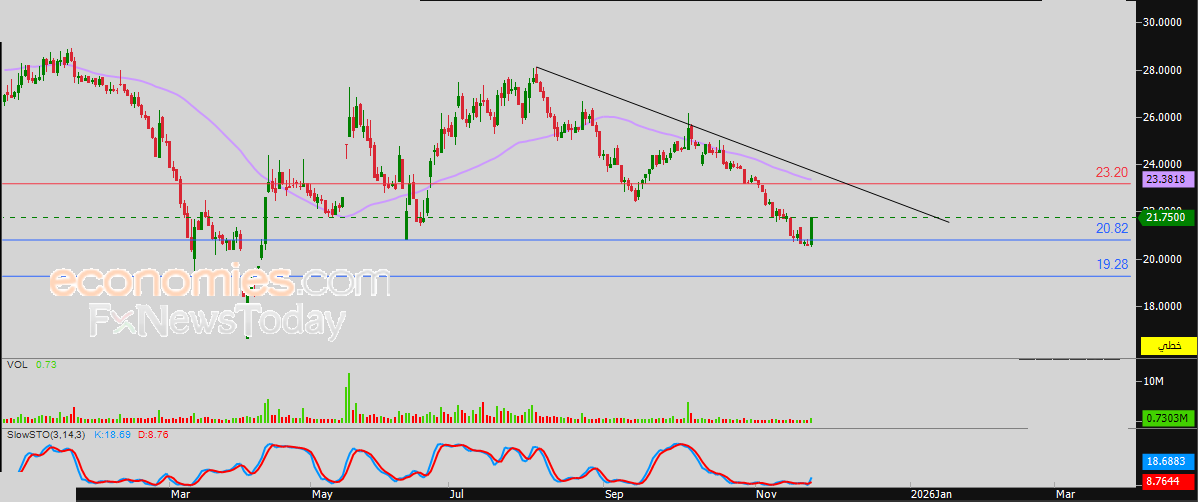The height and width of the screenshot is (502, 1198).
Task: Click the K:18.69 stochastic reading
Action: coord(112,434)
